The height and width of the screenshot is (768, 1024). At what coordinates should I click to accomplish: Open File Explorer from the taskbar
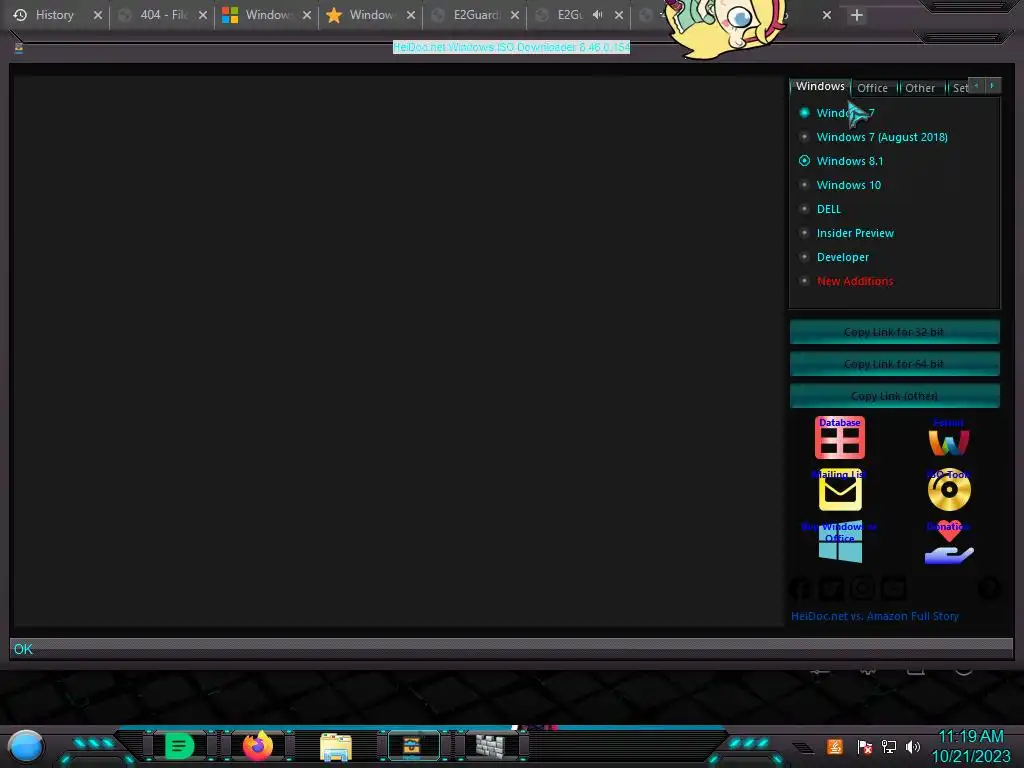coord(336,747)
